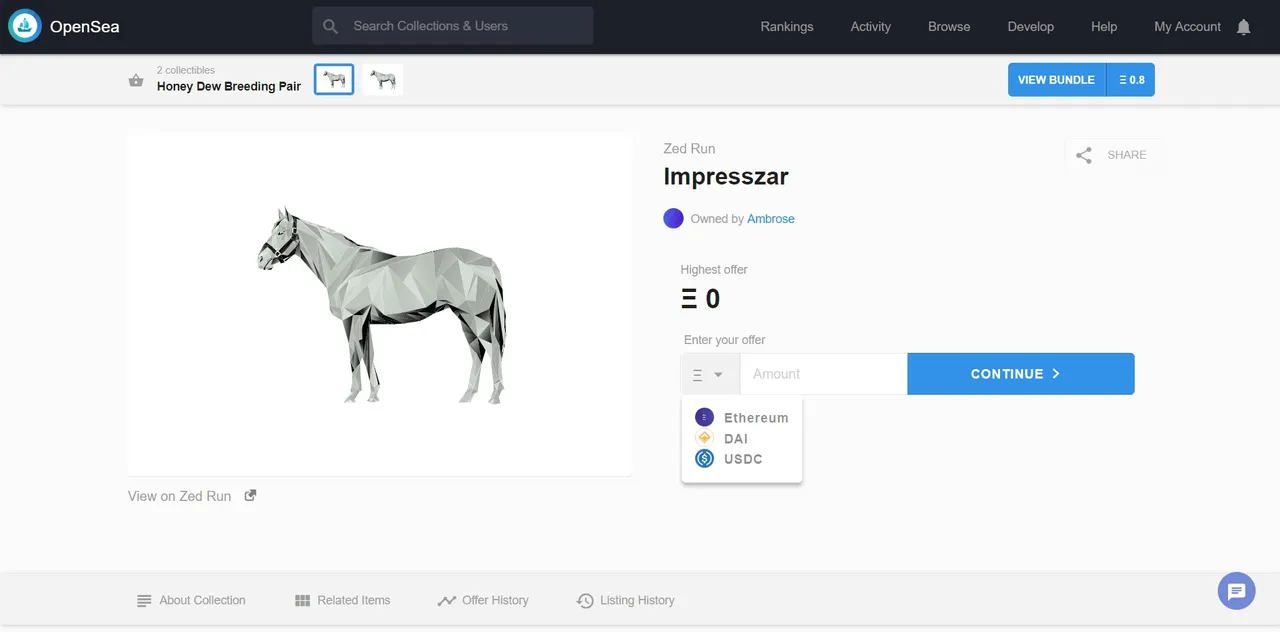Viewport: 1280px width, 632px height.
Task: Click the Impresszar title text
Action: point(726,177)
